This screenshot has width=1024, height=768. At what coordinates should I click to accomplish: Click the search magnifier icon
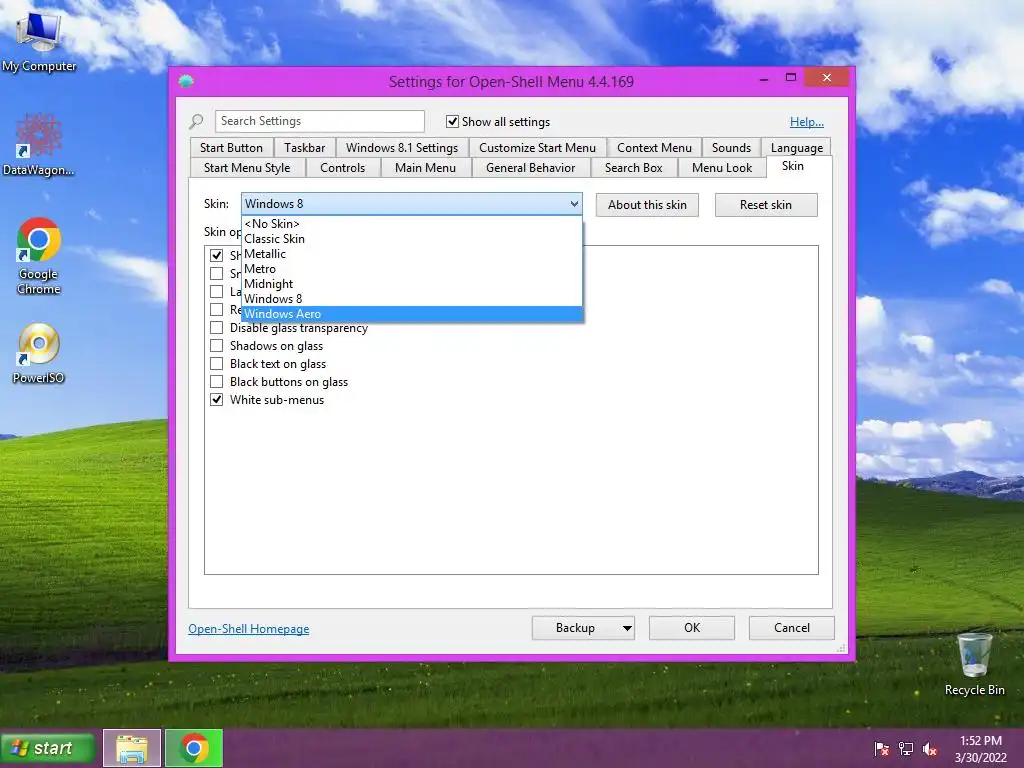point(197,121)
